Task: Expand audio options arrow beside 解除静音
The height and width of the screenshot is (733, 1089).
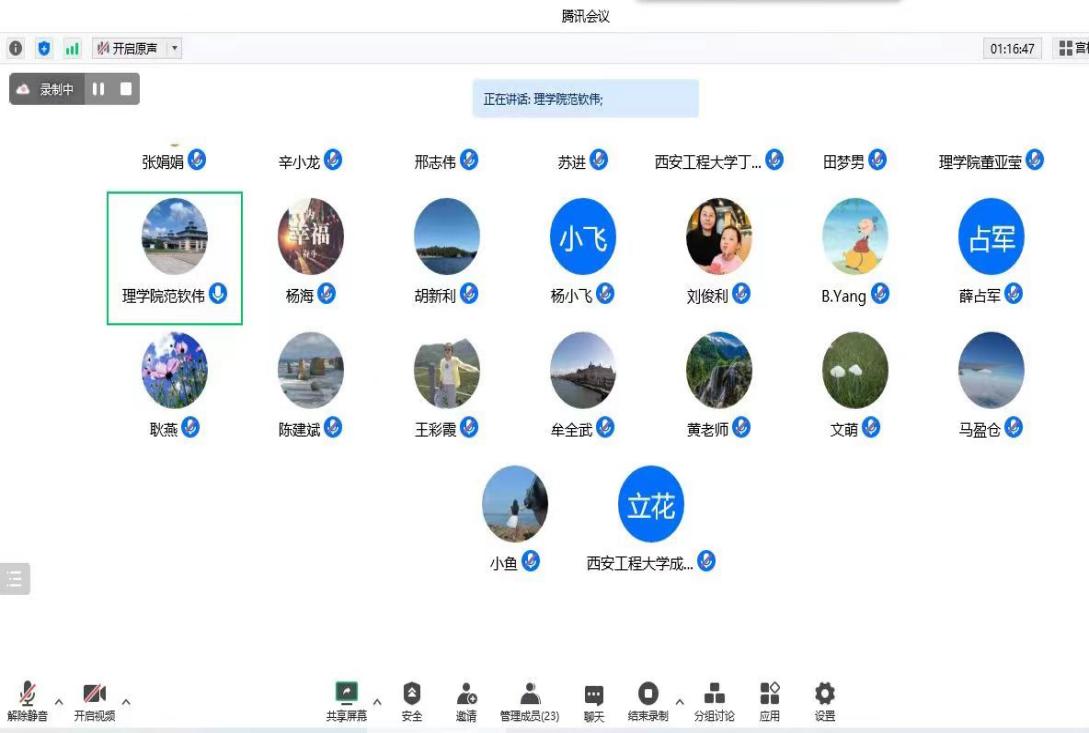Action: pos(58,701)
